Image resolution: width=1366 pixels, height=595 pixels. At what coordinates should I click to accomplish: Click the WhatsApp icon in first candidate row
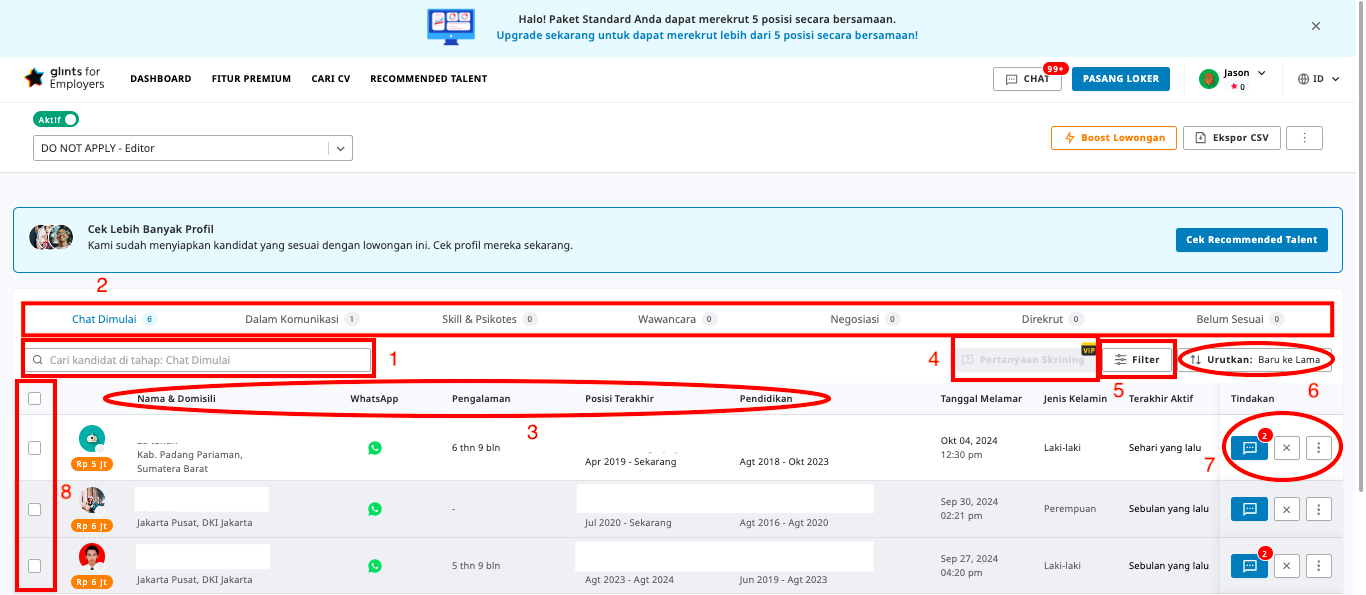coord(375,448)
